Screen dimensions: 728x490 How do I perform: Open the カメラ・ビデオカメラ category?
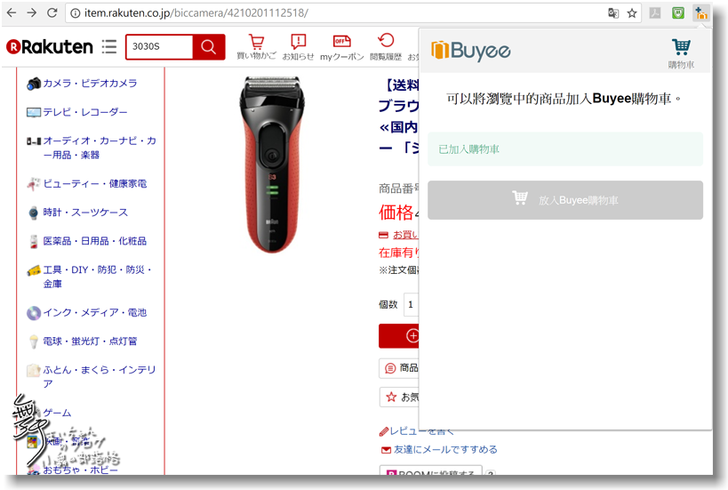pos(90,83)
